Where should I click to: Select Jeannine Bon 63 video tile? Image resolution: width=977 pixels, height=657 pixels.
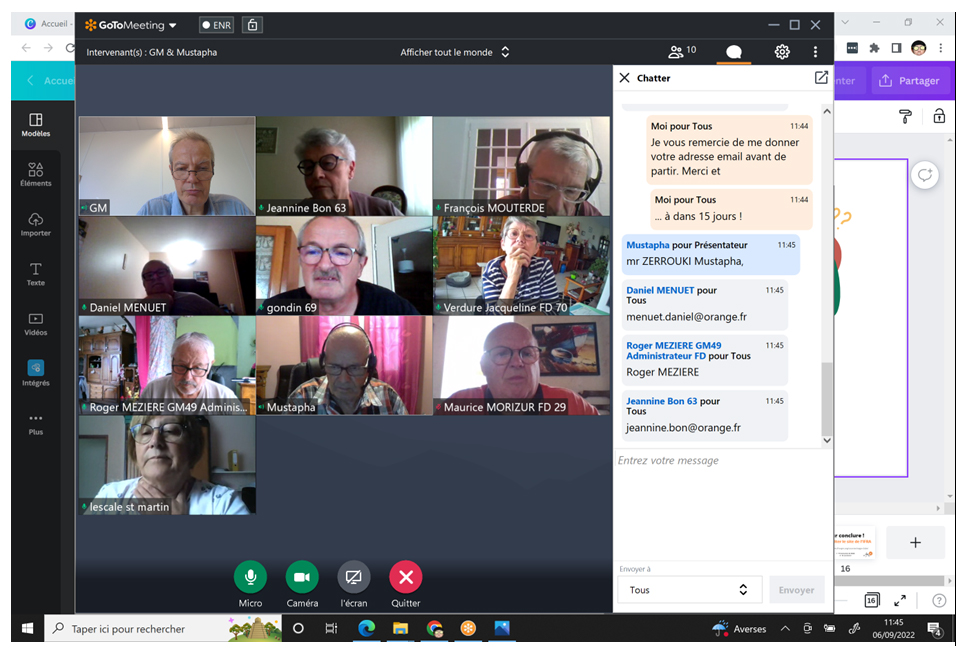click(x=344, y=166)
